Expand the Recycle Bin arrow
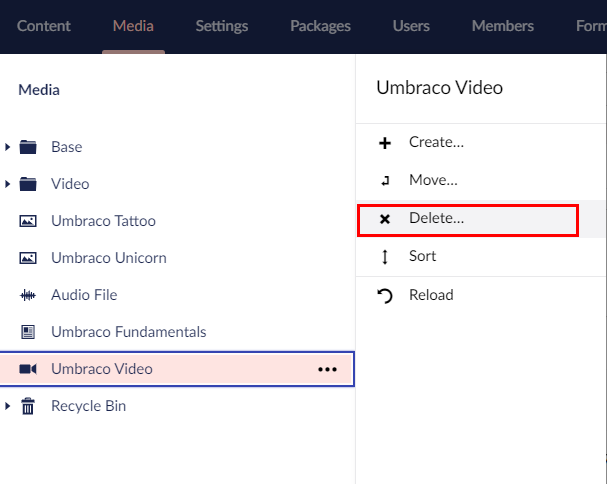 click(7, 406)
